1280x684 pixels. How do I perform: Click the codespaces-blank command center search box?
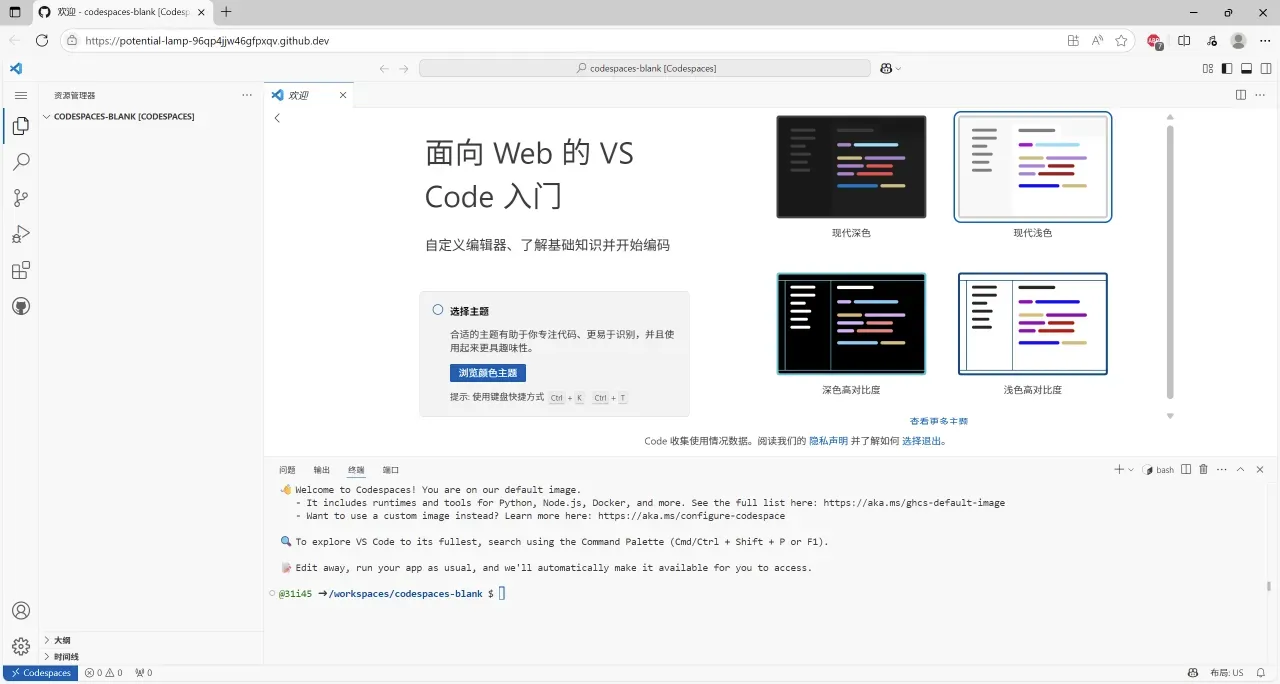click(645, 68)
